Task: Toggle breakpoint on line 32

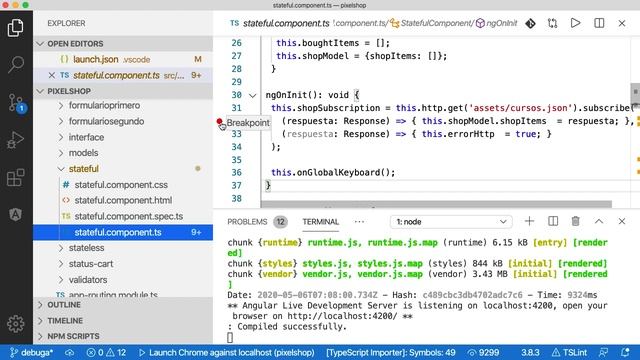Action: tap(220, 121)
